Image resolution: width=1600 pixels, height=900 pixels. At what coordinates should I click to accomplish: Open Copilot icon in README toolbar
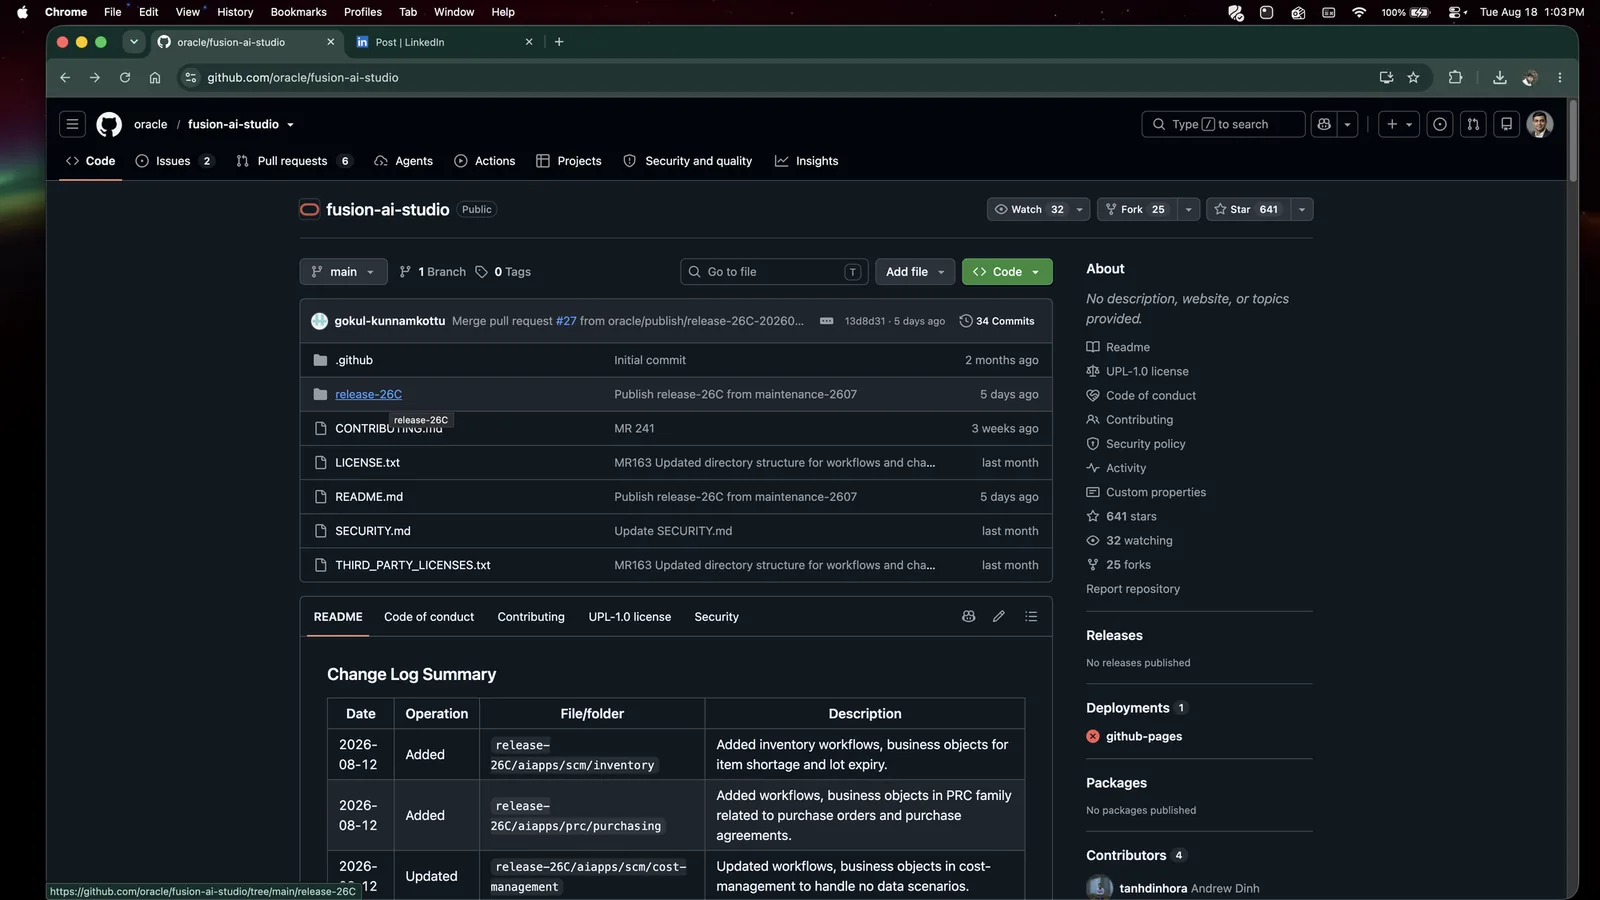click(x=968, y=617)
